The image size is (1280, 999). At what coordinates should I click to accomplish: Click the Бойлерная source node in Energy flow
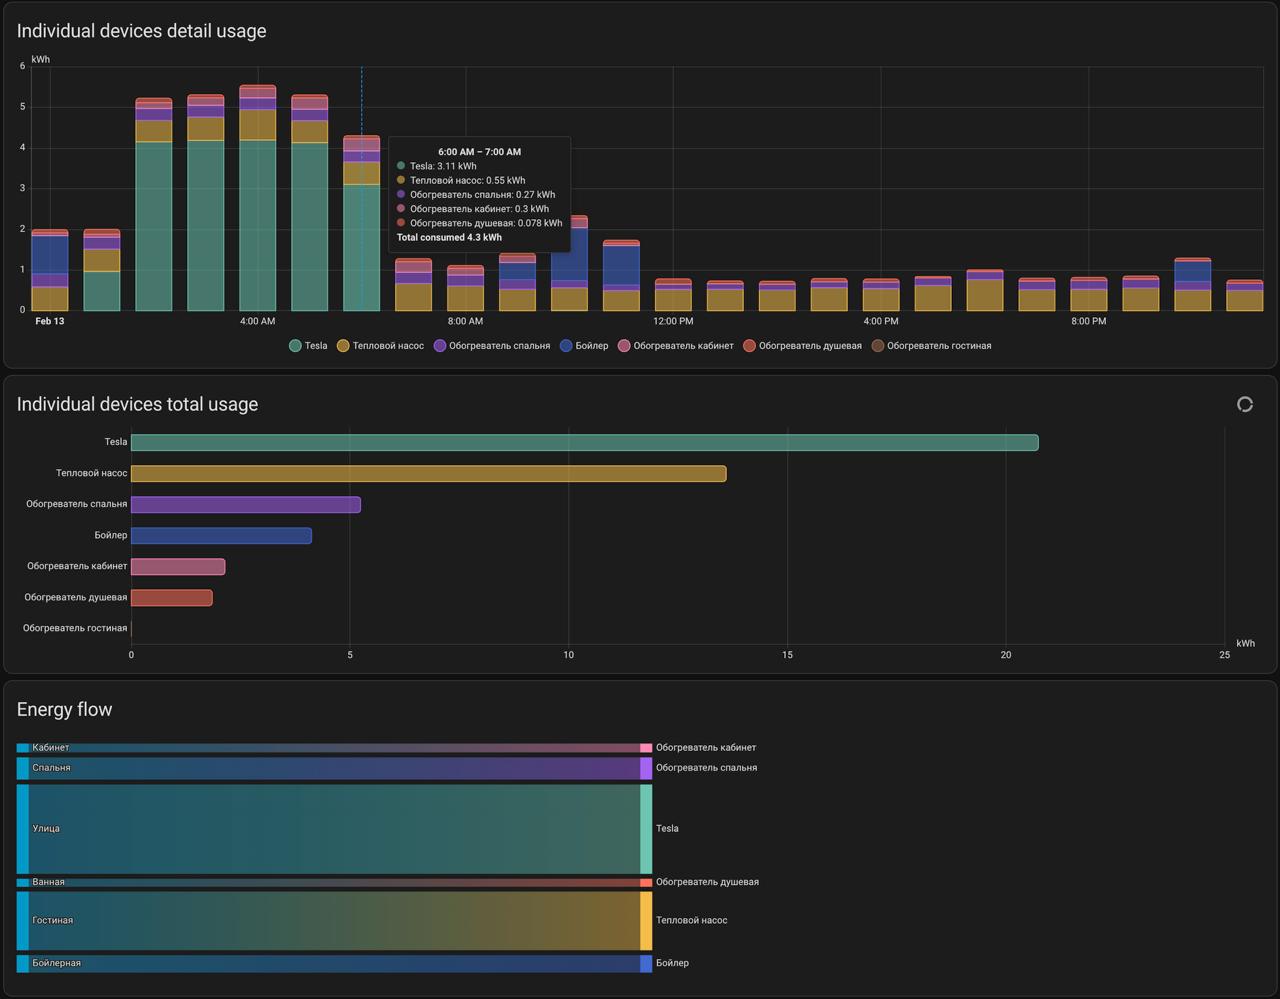[22, 963]
